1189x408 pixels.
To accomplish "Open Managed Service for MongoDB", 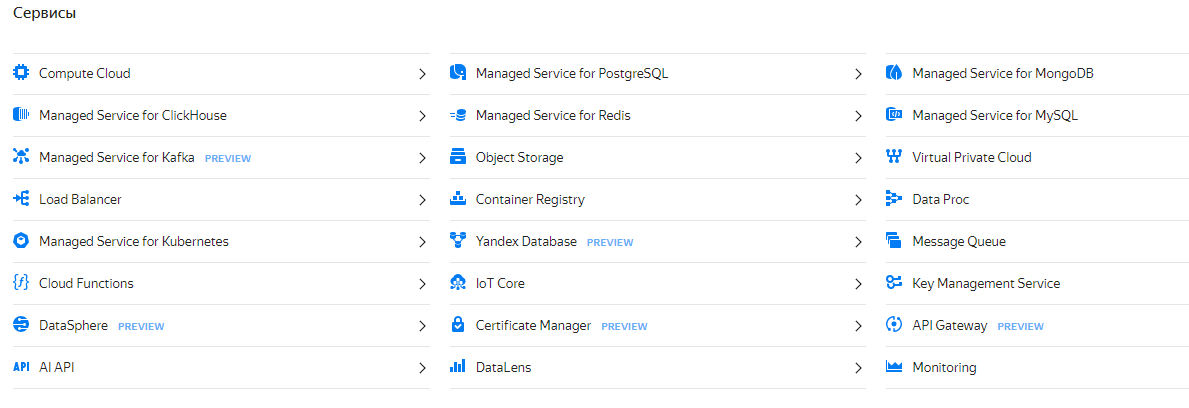I will point(1003,74).
